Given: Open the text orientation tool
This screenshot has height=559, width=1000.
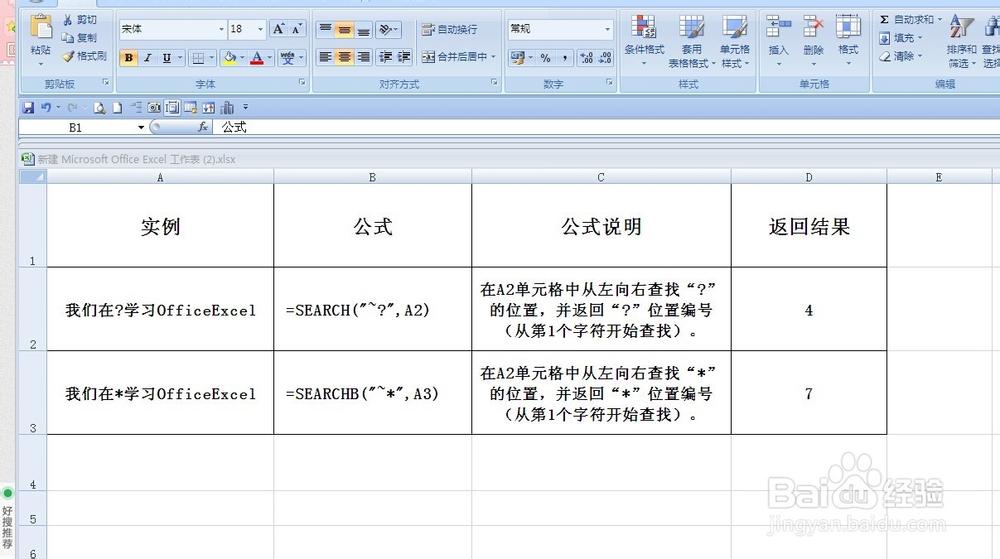Looking at the screenshot, I should pos(388,29).
